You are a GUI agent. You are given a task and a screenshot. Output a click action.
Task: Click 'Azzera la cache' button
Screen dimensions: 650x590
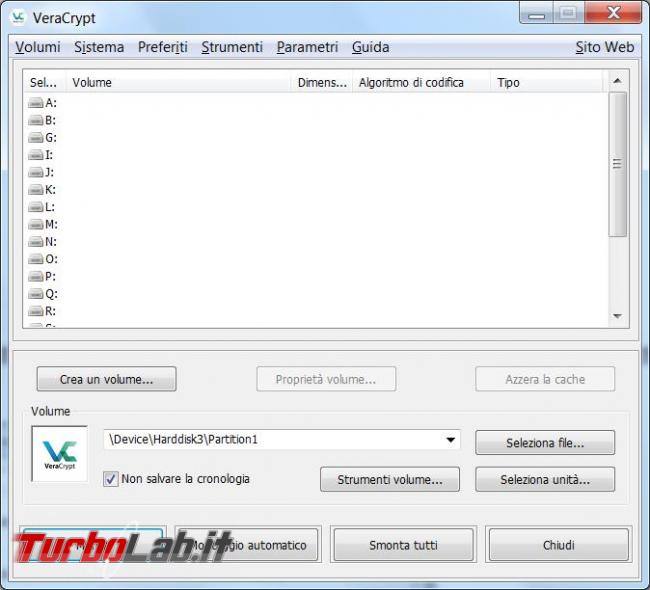coord(545,379)
